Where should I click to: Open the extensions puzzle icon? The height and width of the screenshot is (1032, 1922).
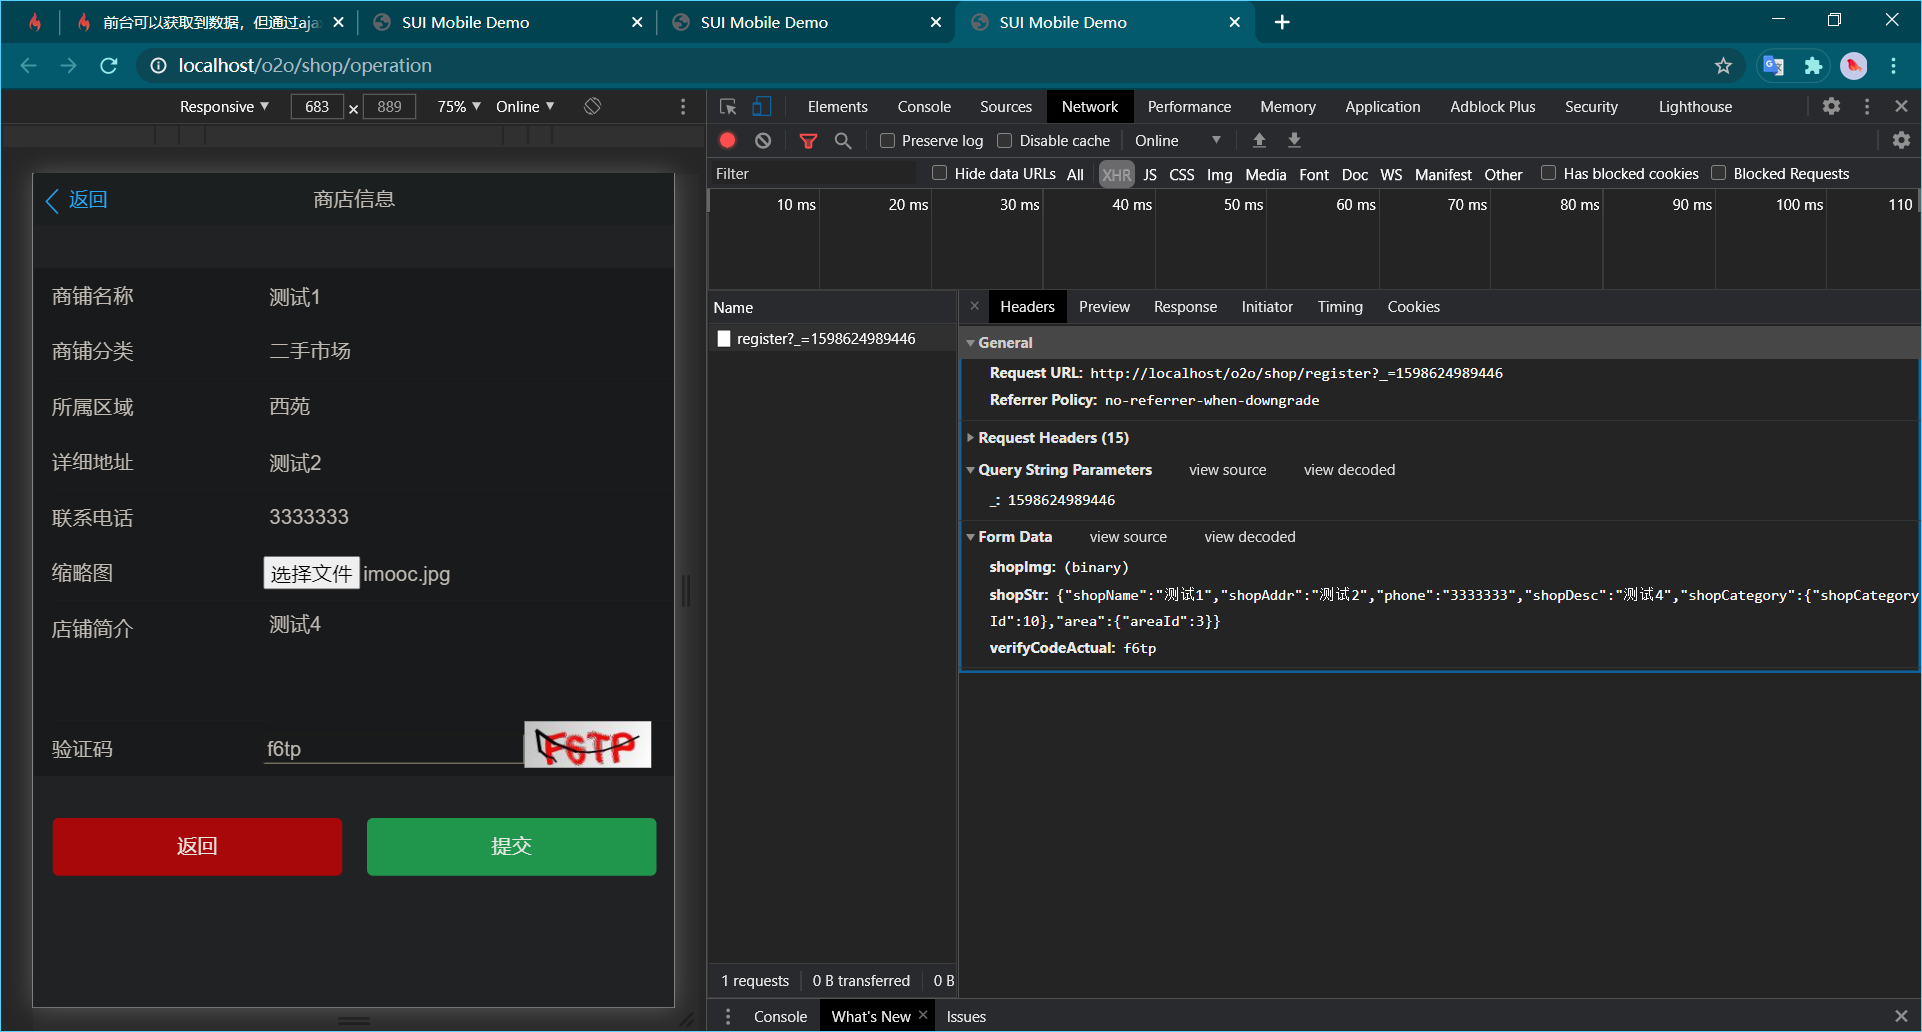pyautogui.click(x=1813, y=66)
